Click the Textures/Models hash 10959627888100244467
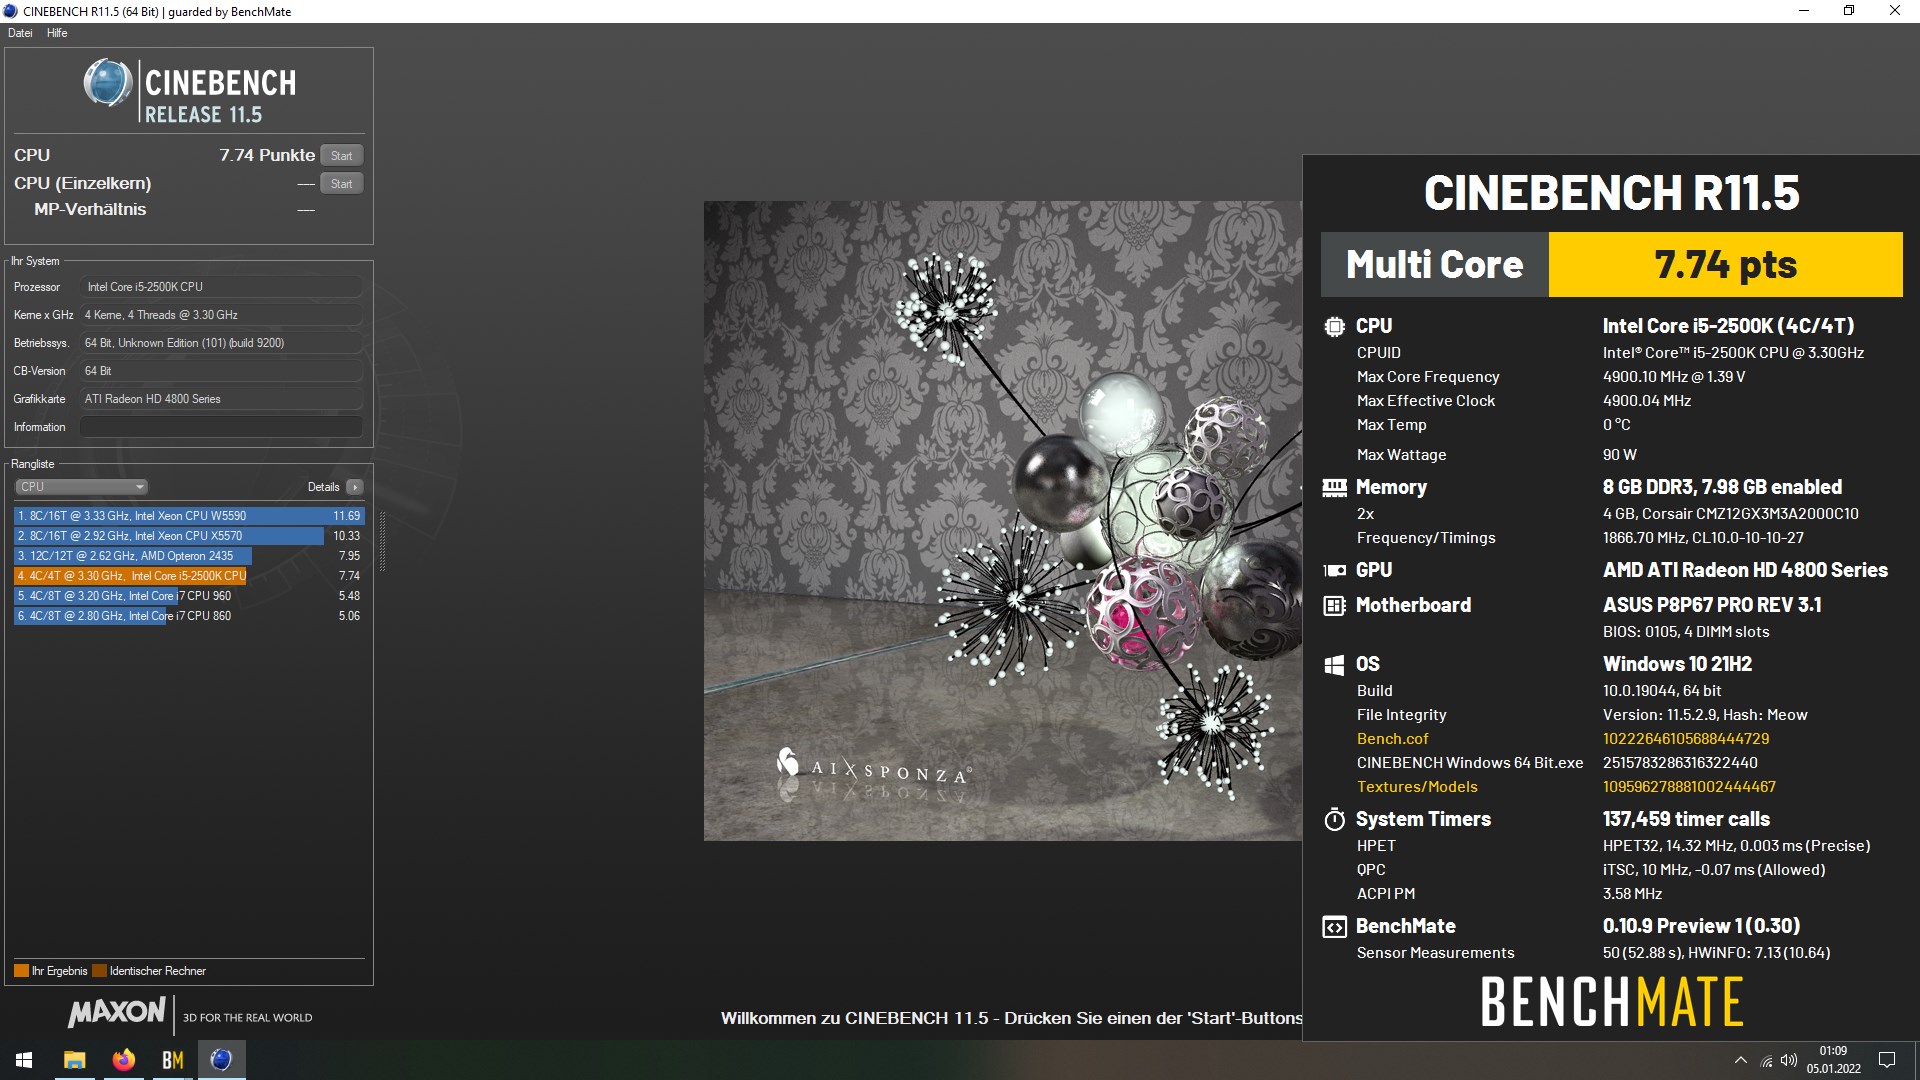This screenshot has width=1920, height=1080. point(1689,787)
